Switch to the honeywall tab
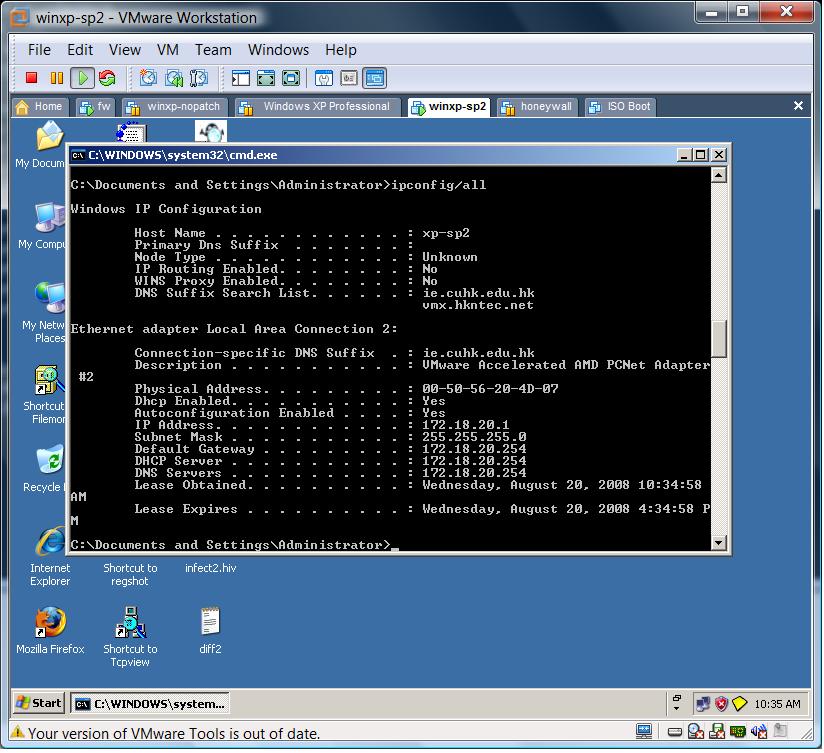The image size is (824, 753). tap(538, 107)
